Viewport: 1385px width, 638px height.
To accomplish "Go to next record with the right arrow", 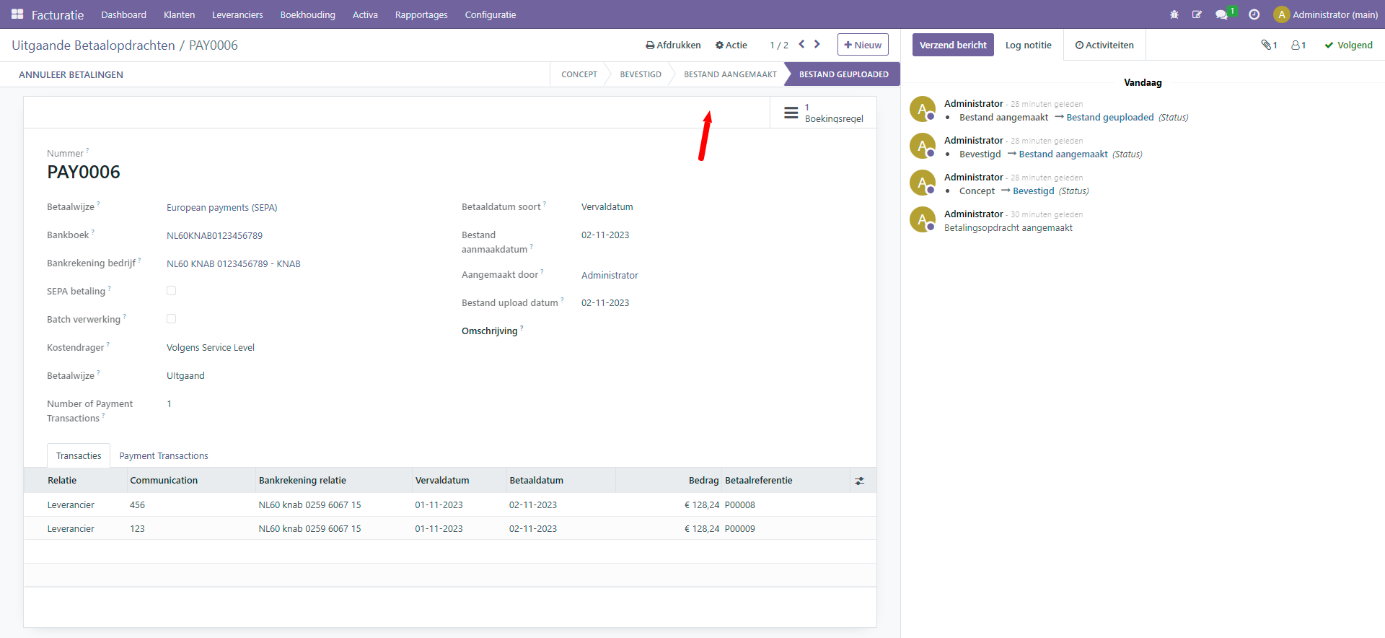I will click(x=817, y=45).
